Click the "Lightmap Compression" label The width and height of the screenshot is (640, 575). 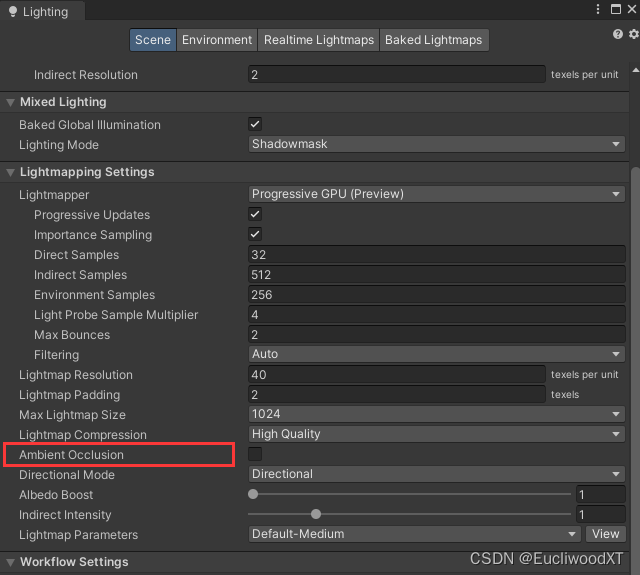tap(83, 435)
